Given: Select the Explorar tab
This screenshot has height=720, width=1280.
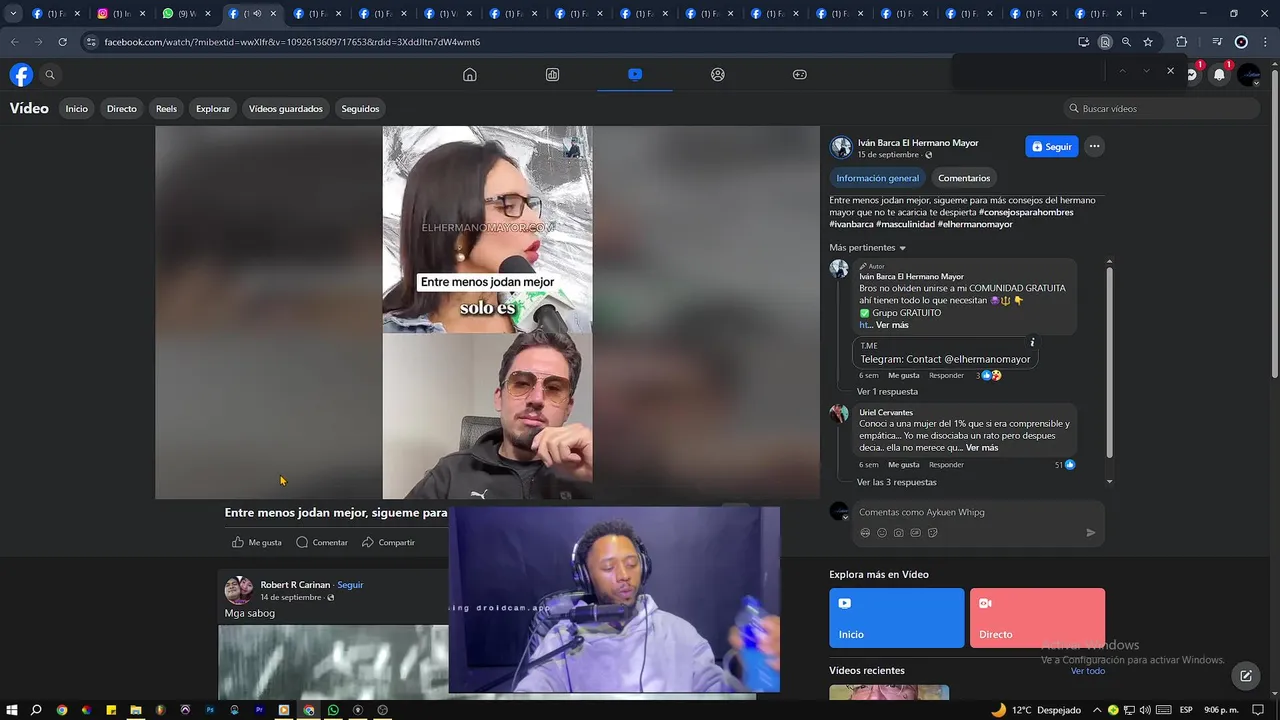Looking at the screenshot, I should pyautogui.click(x=213, y=109).
